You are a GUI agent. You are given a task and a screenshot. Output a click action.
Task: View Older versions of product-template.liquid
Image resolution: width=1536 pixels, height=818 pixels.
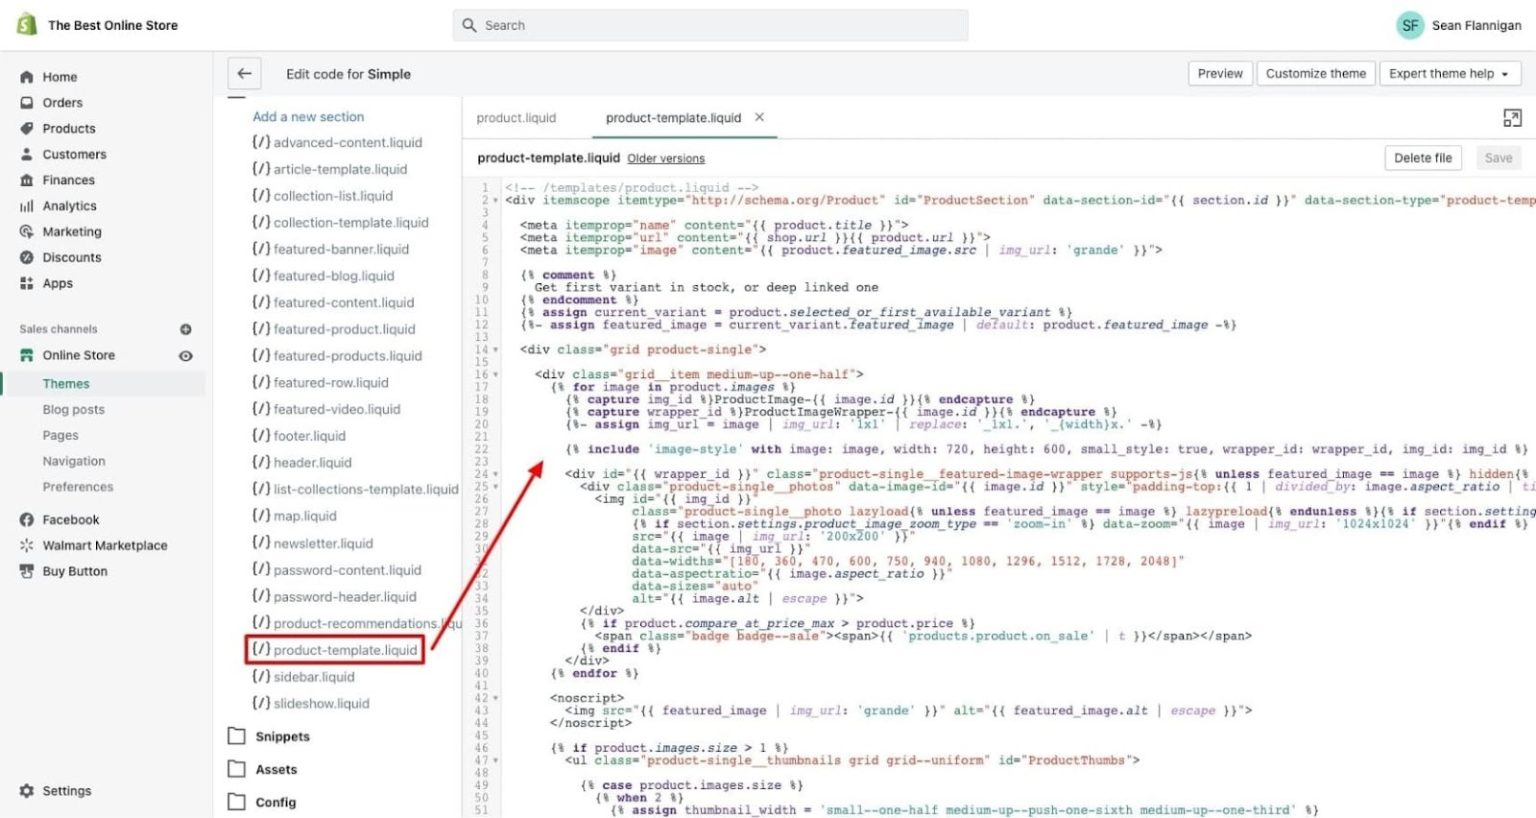click(x=665, y=158)
